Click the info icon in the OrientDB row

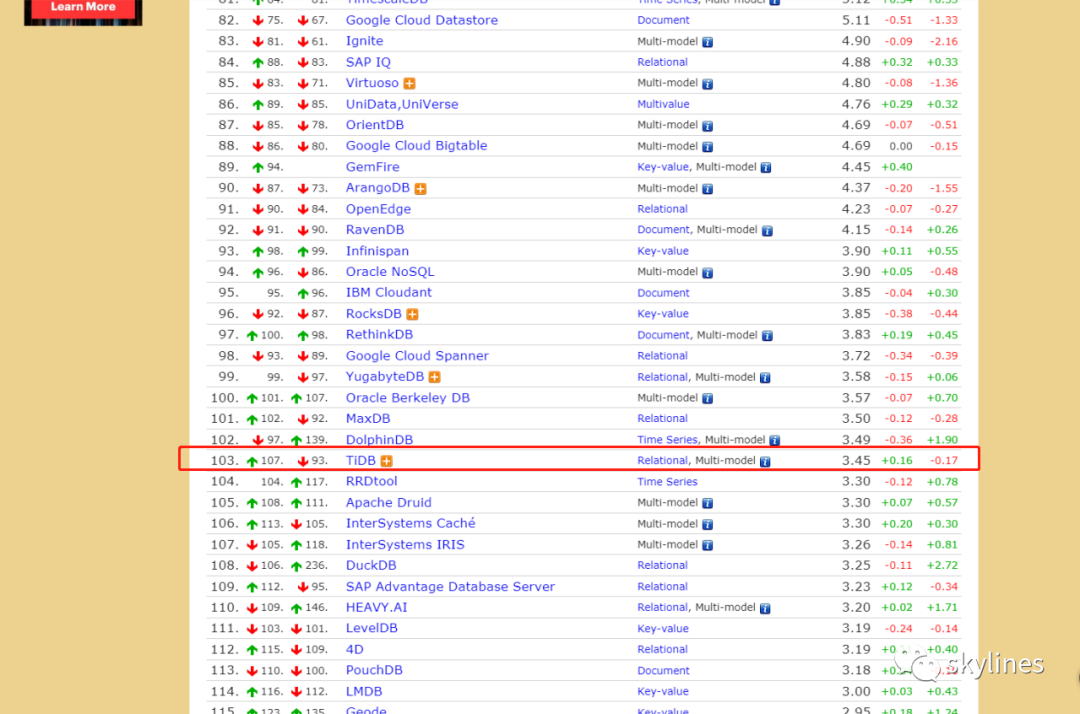point(707,126)
